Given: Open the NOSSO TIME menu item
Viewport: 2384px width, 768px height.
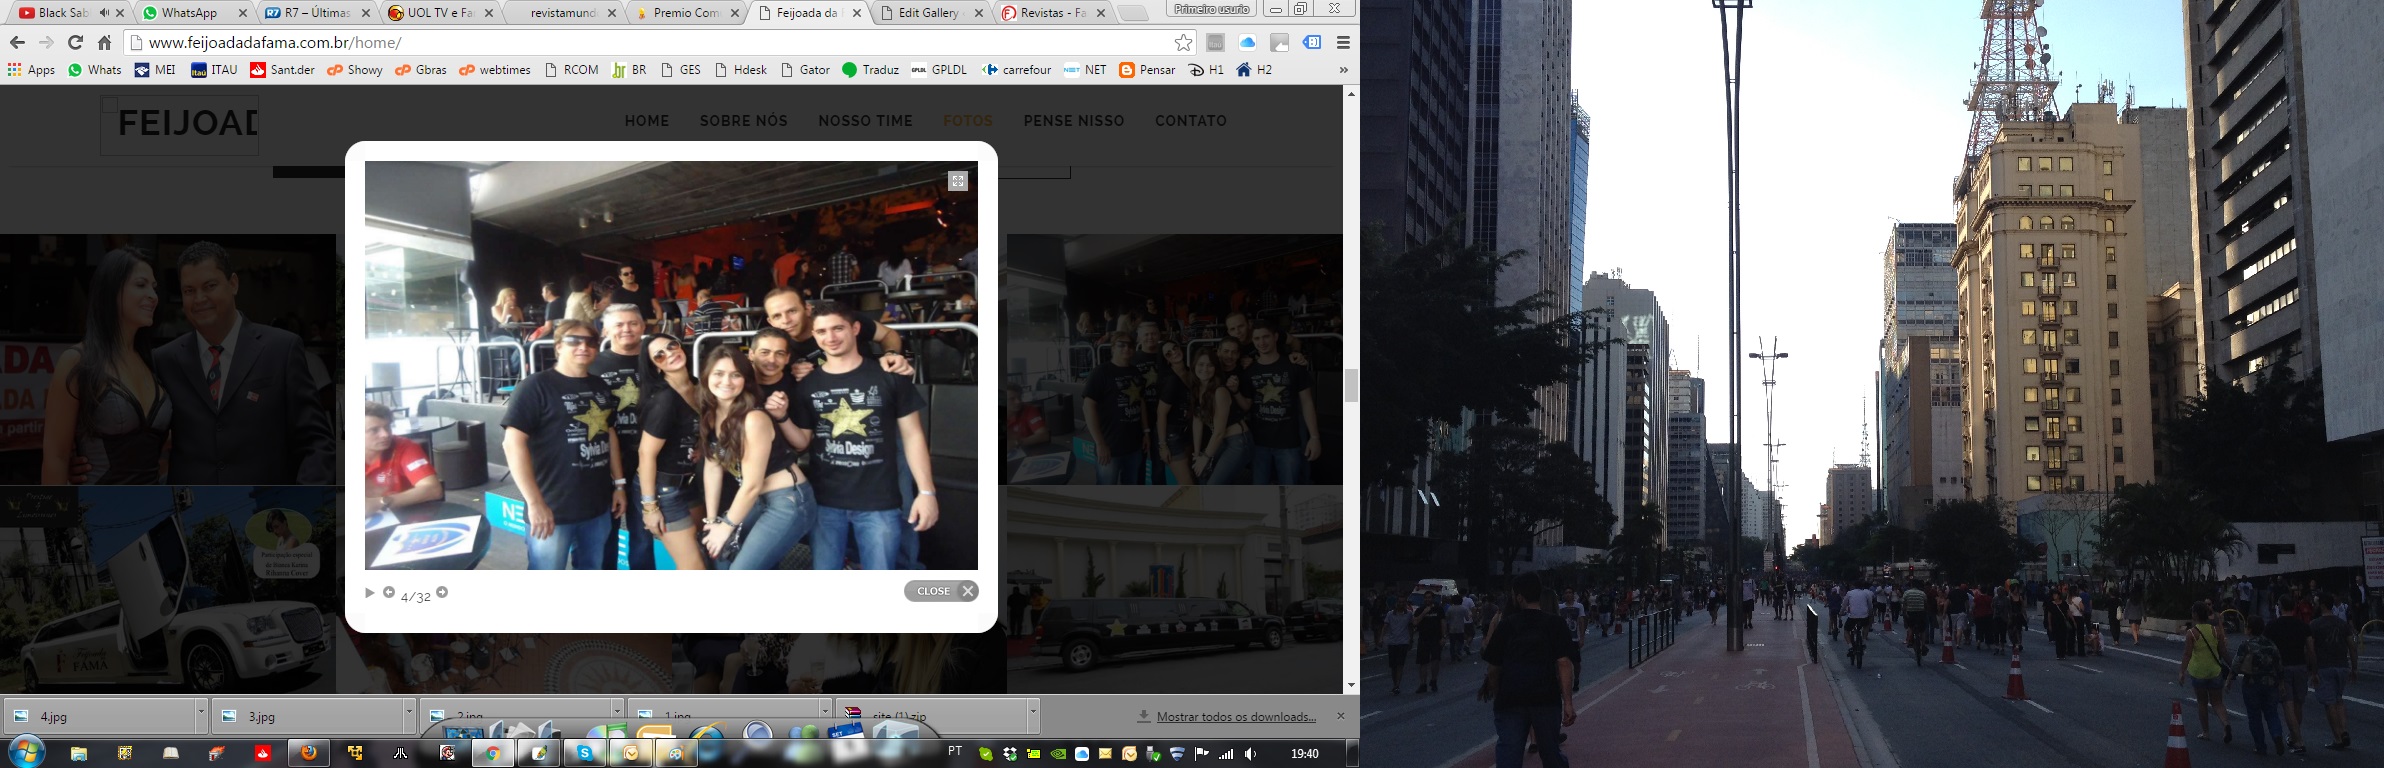Looking at the screenshot, I should 865,121.
